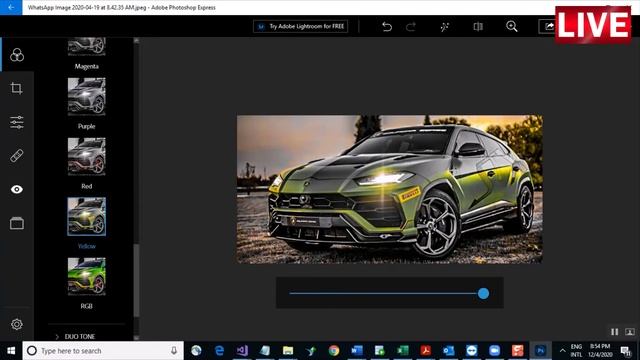Screen dimensions: 640x360
Task: Open the taskbar clock showing 8:54 PM
Action: point(600,351)
